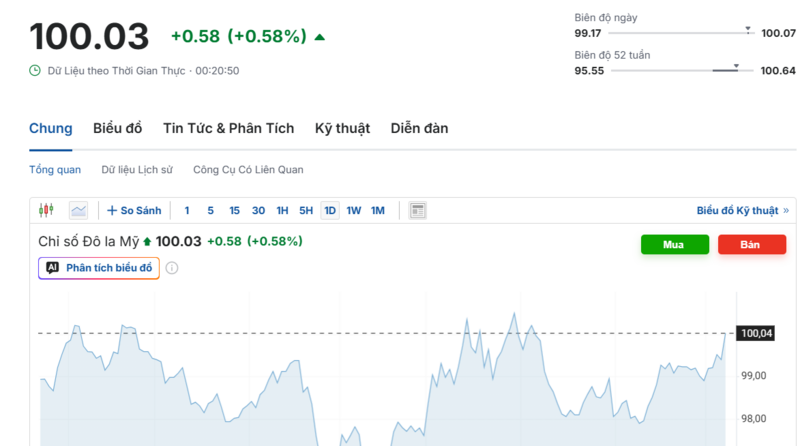Click the Biên độ 52 tuần range slider
Viewport: 800px width, 446px height.
click(682, 70)
